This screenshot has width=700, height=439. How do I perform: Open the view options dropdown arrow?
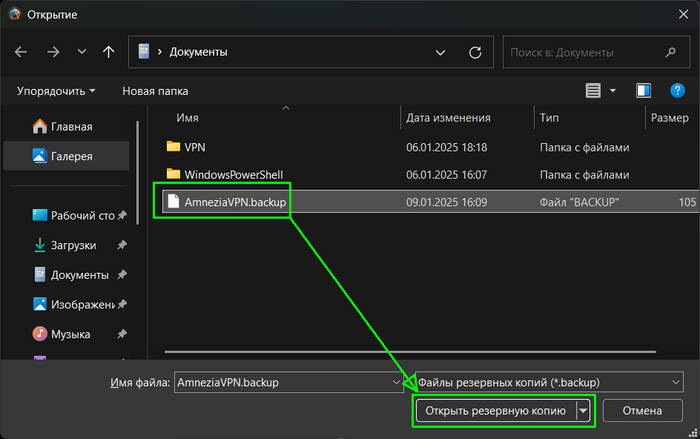coord(613,91)
